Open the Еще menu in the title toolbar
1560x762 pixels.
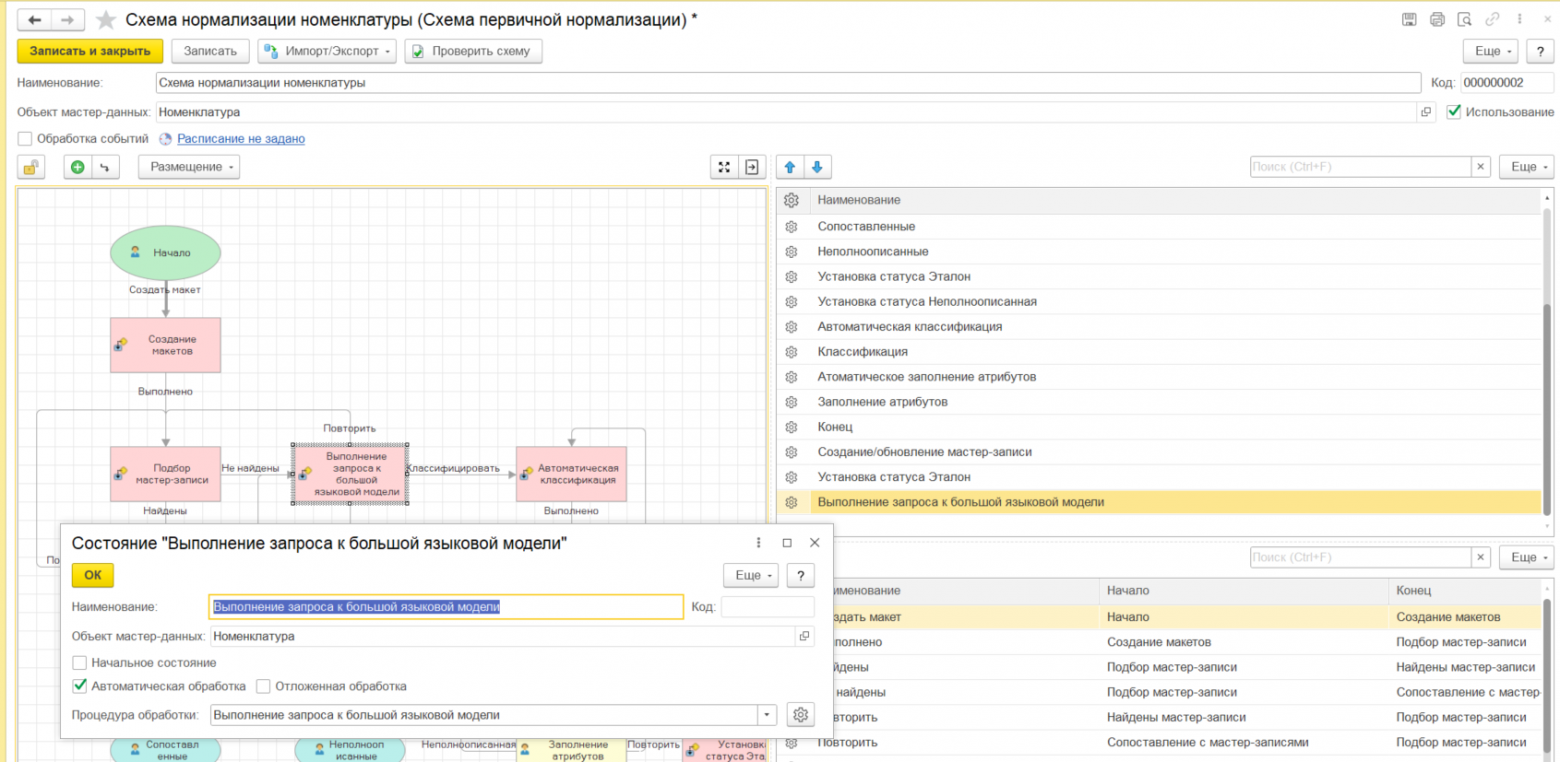tap(1490, 51)
